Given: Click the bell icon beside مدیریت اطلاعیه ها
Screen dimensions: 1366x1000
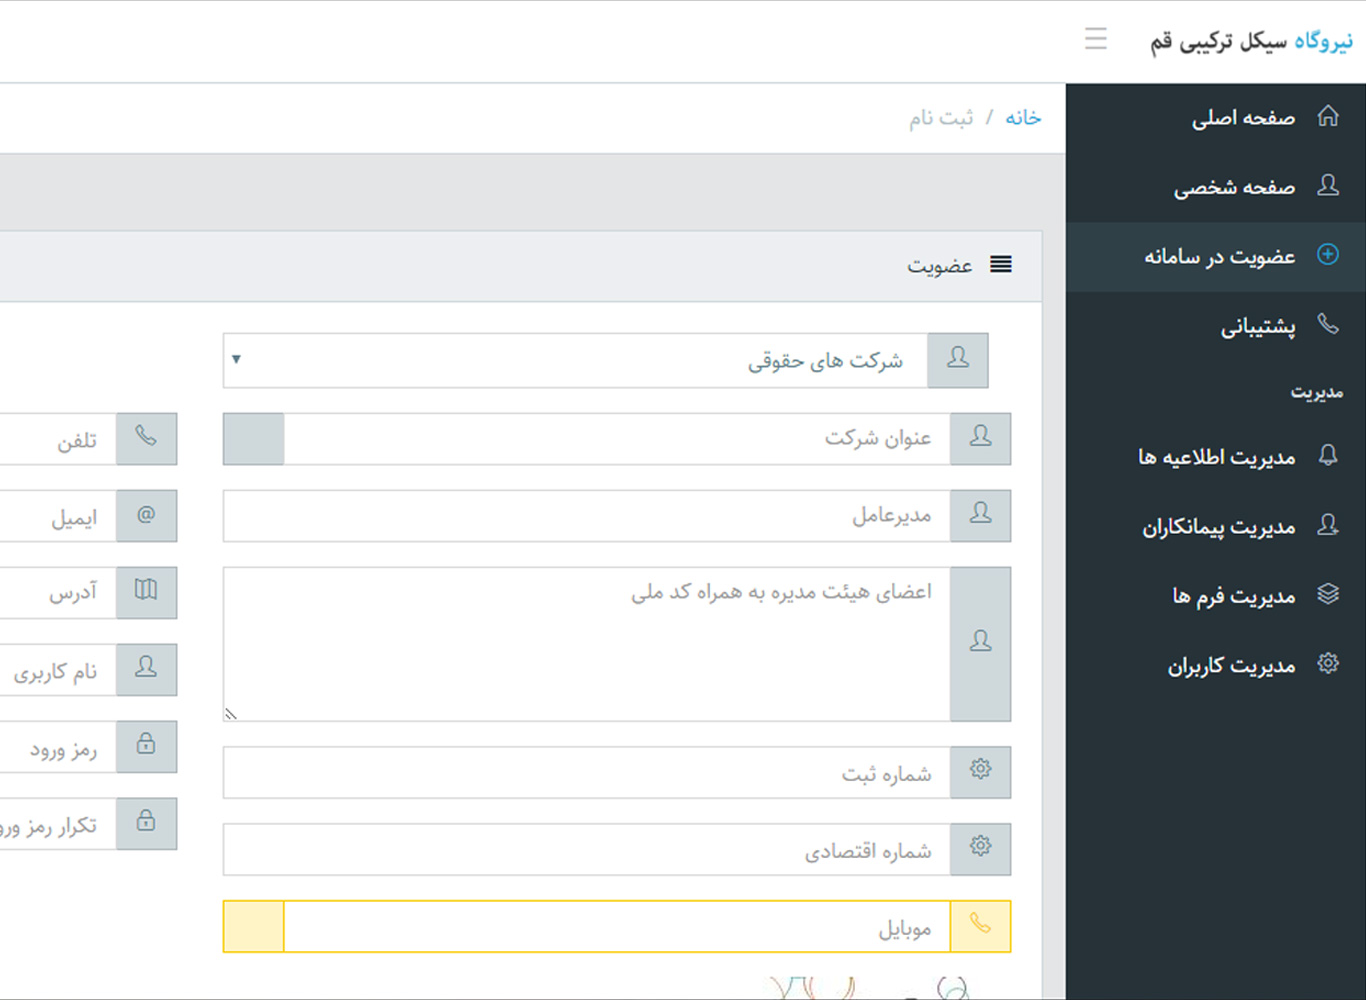Looking at the screenshot, I should coord(1328,455).
